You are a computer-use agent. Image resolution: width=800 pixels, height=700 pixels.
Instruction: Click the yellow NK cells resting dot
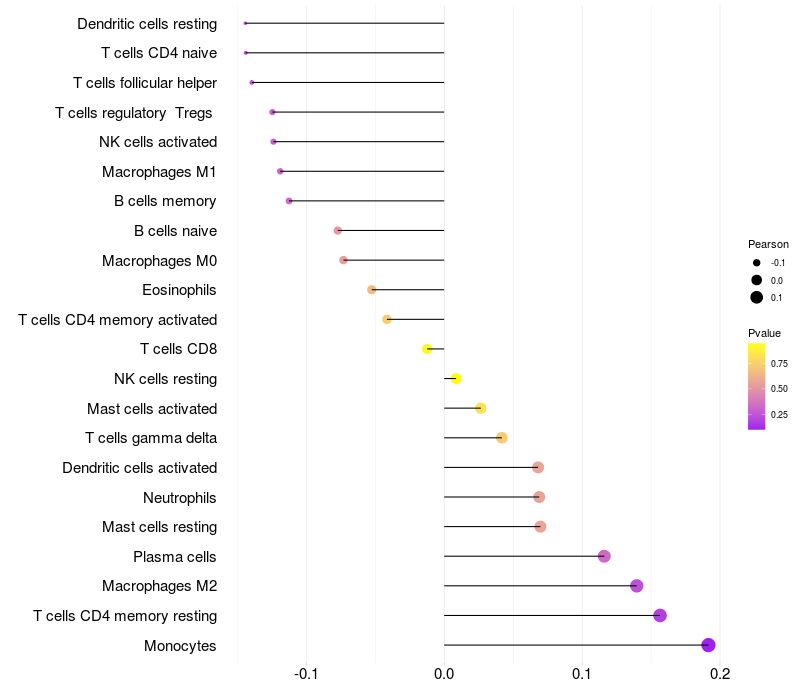click(456, 379)
